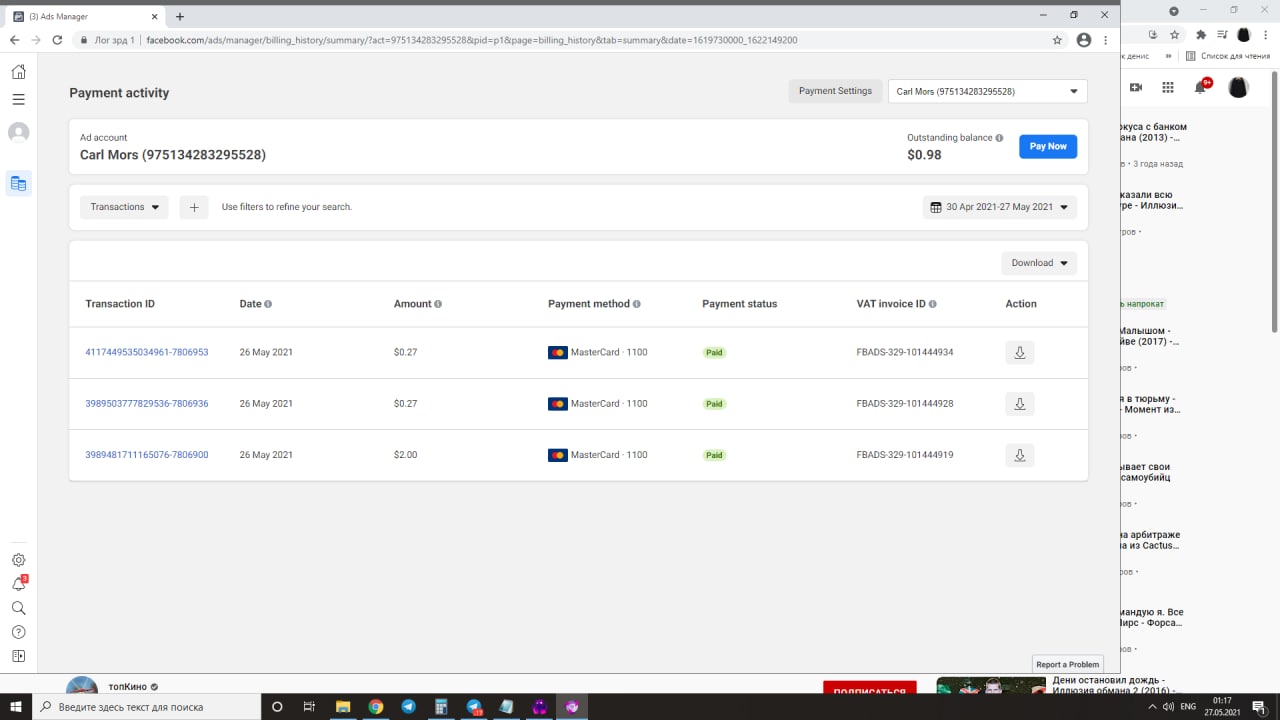The image size is (1280, 720).
Task: Download invoice FBADS-329-101444934
Action: [x=1019, y=352]
